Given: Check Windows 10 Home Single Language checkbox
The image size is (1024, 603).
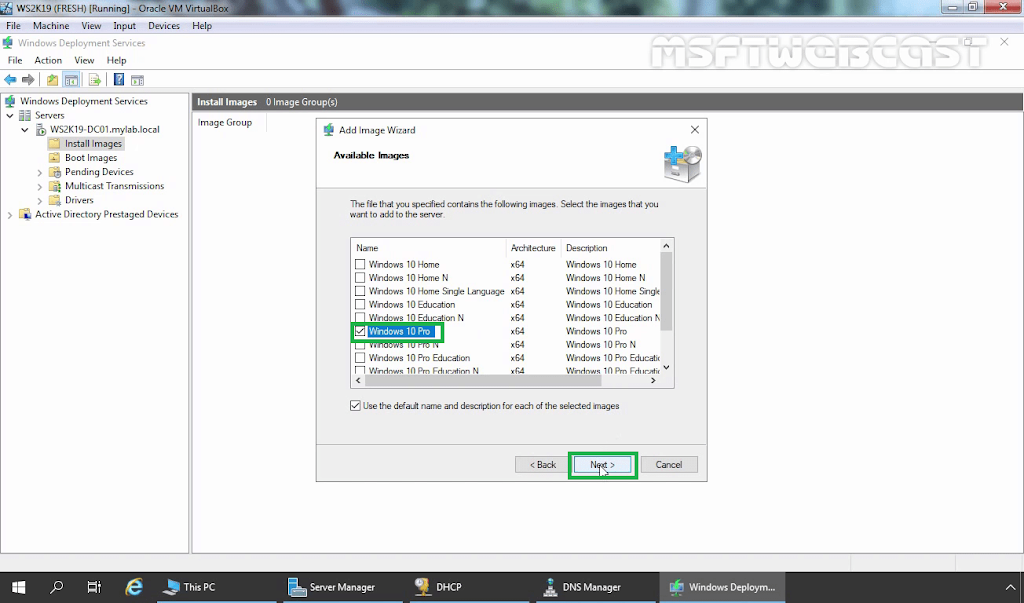Looking at the screenshot, I should coord(360,291).
